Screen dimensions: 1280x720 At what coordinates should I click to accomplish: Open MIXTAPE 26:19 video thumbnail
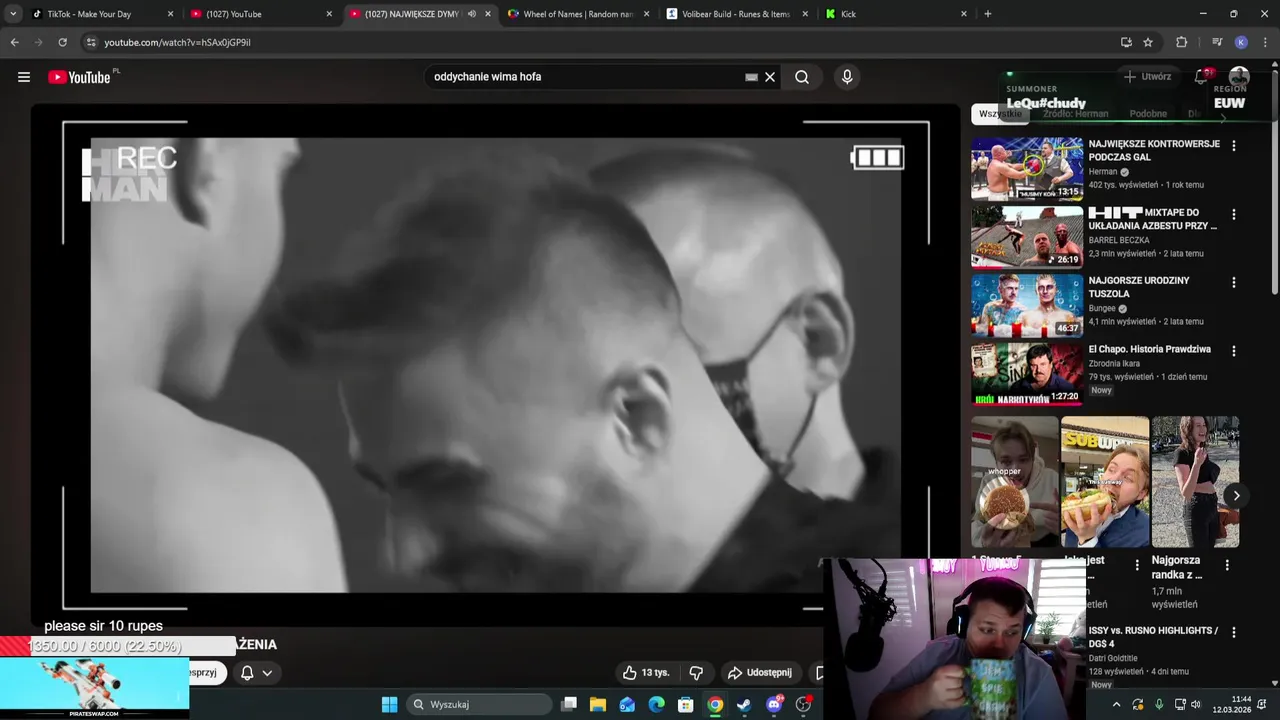point(1027,238)
